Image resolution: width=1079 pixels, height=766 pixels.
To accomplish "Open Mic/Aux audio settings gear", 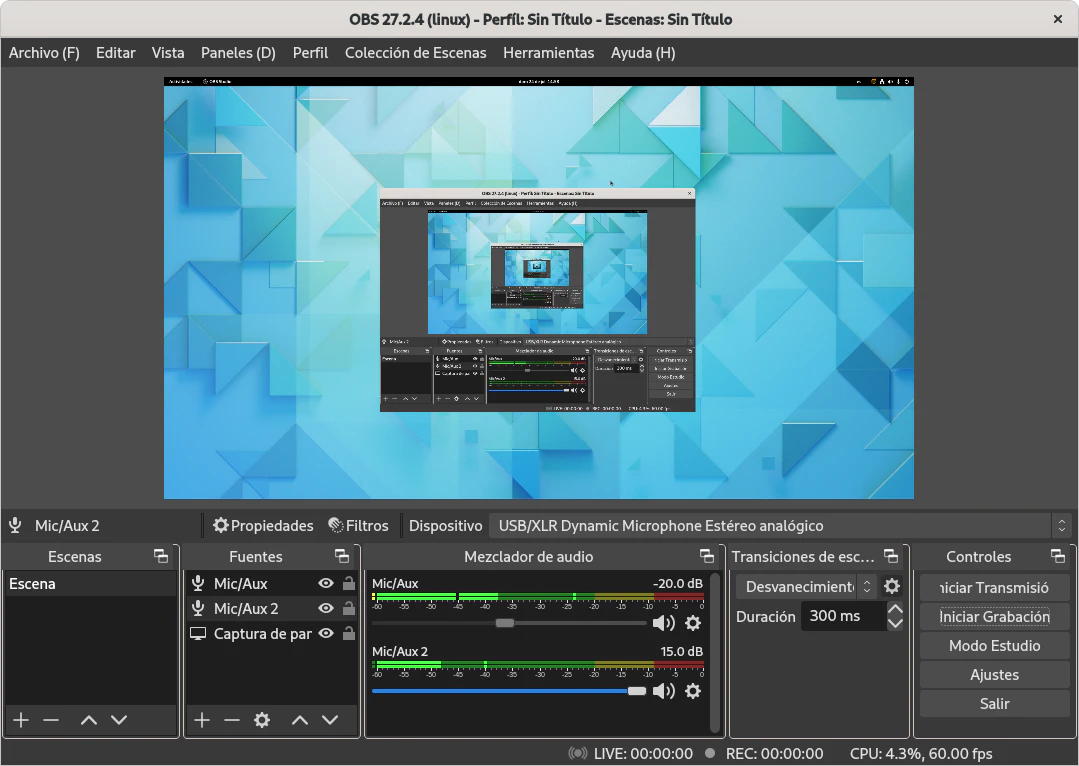I will point(692,623).
